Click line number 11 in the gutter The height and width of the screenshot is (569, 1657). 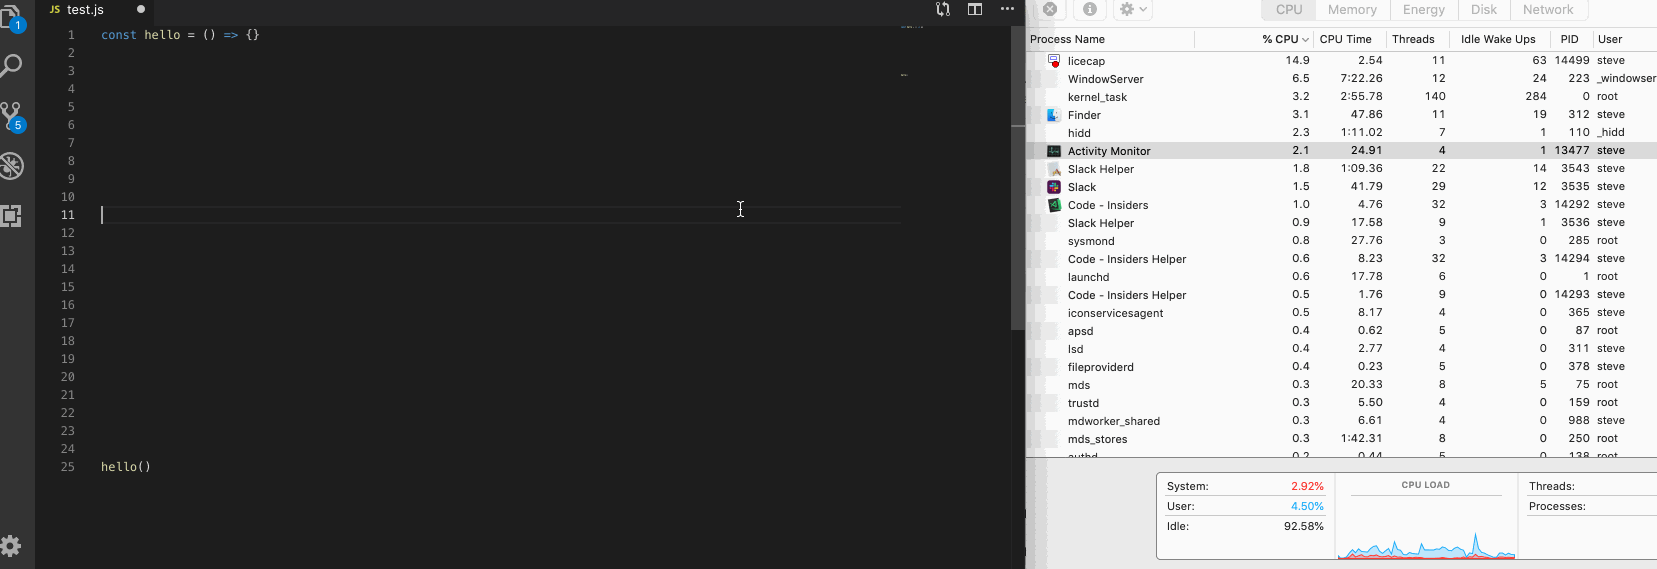[68, 215]
